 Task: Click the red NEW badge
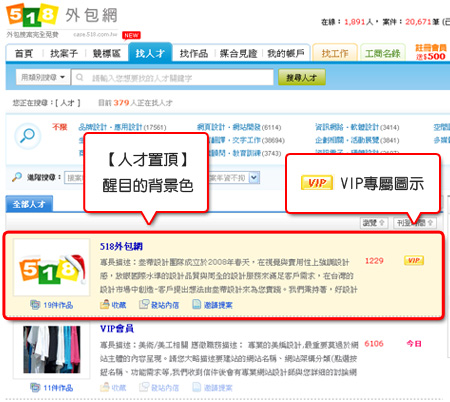tap(131, 35)
